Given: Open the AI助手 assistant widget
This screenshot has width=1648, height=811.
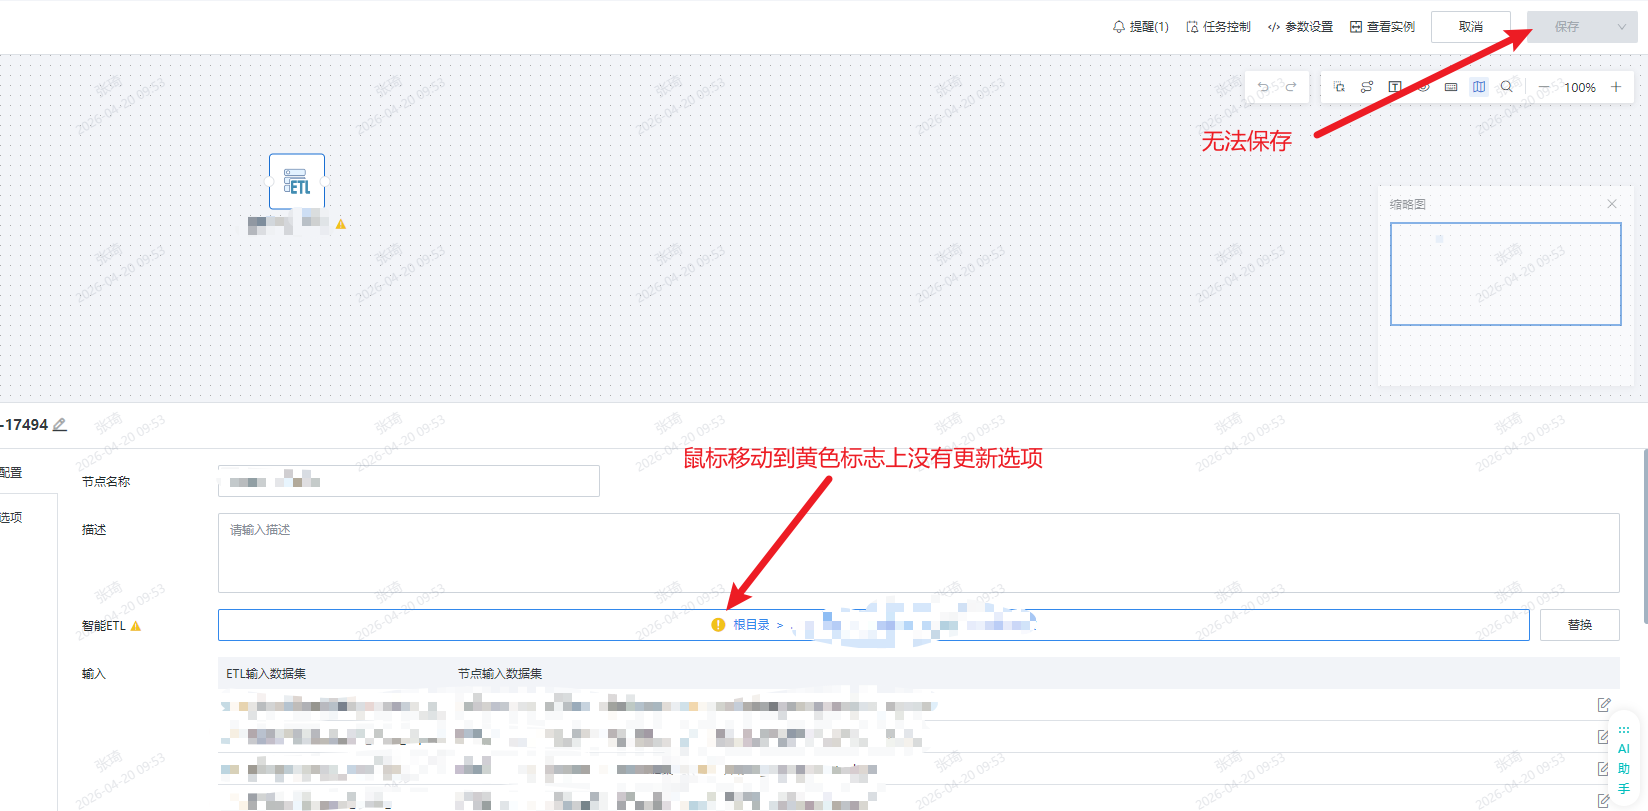Looking at the screenshot, I should pyautogui.click(x=1624, y=761).
